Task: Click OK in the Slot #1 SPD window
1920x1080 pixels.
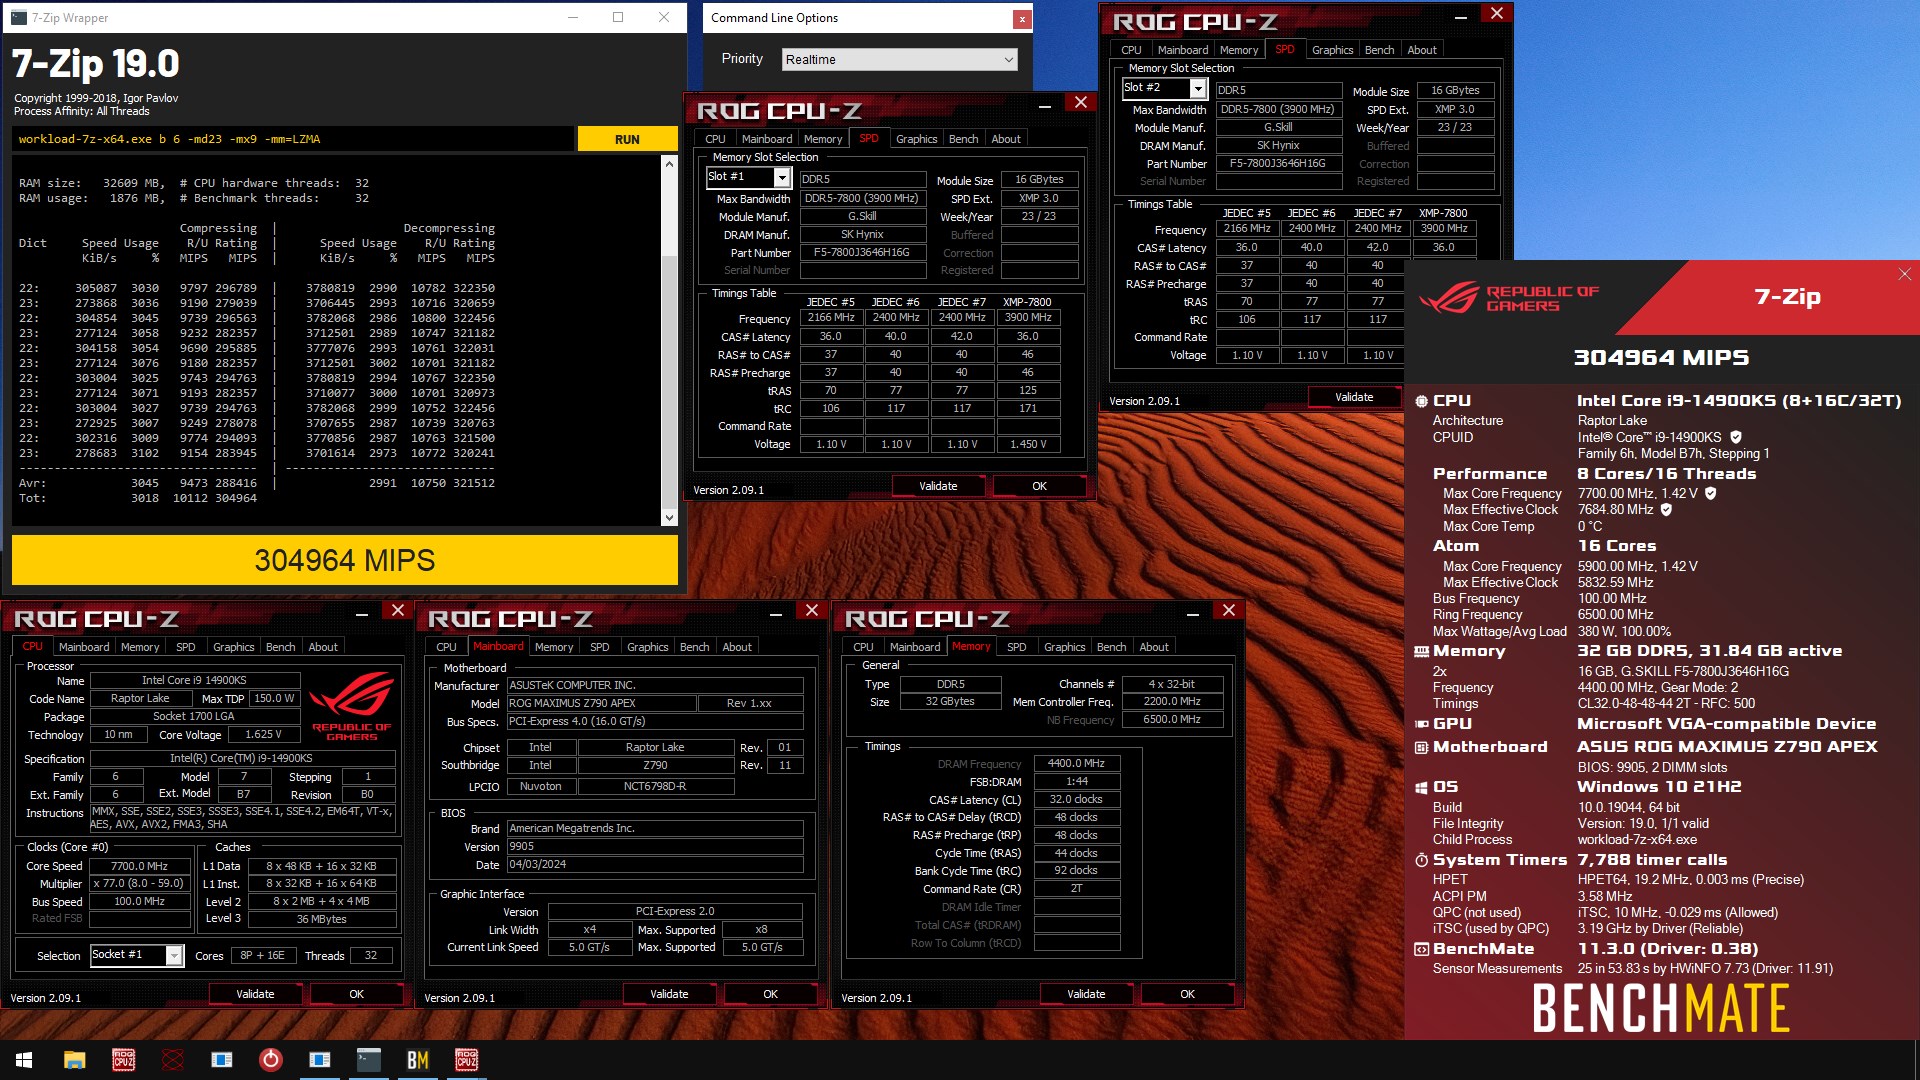Action: click(x=1039, y=486)
